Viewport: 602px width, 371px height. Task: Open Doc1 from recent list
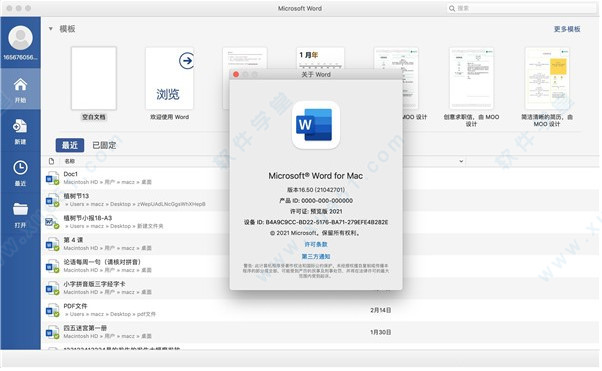[71, 174]
